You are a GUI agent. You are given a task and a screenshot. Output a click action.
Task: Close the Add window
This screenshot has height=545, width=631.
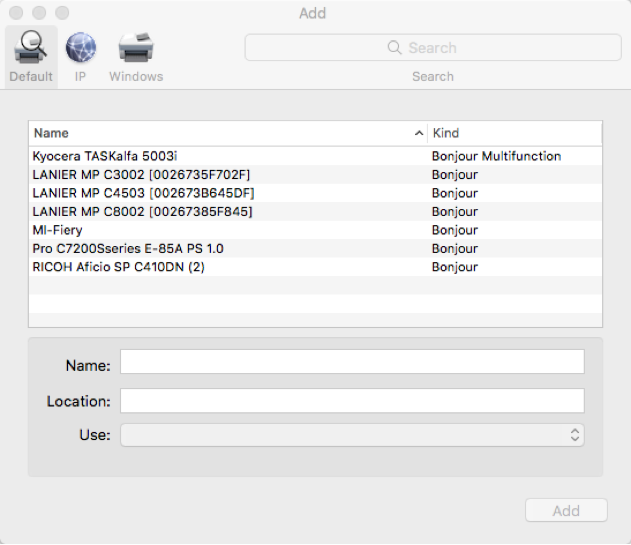coord(16,13)
